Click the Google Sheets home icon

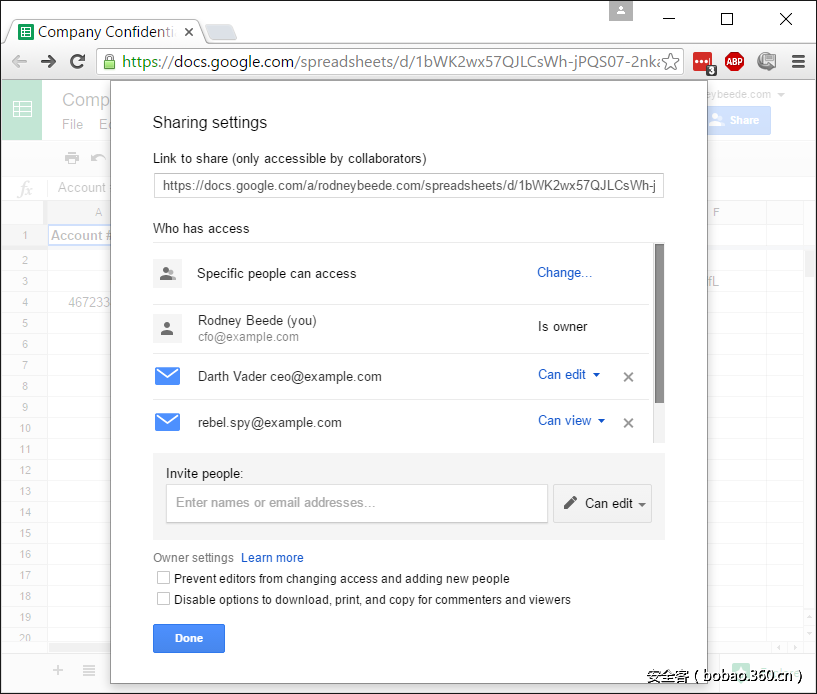coord(22,109)
